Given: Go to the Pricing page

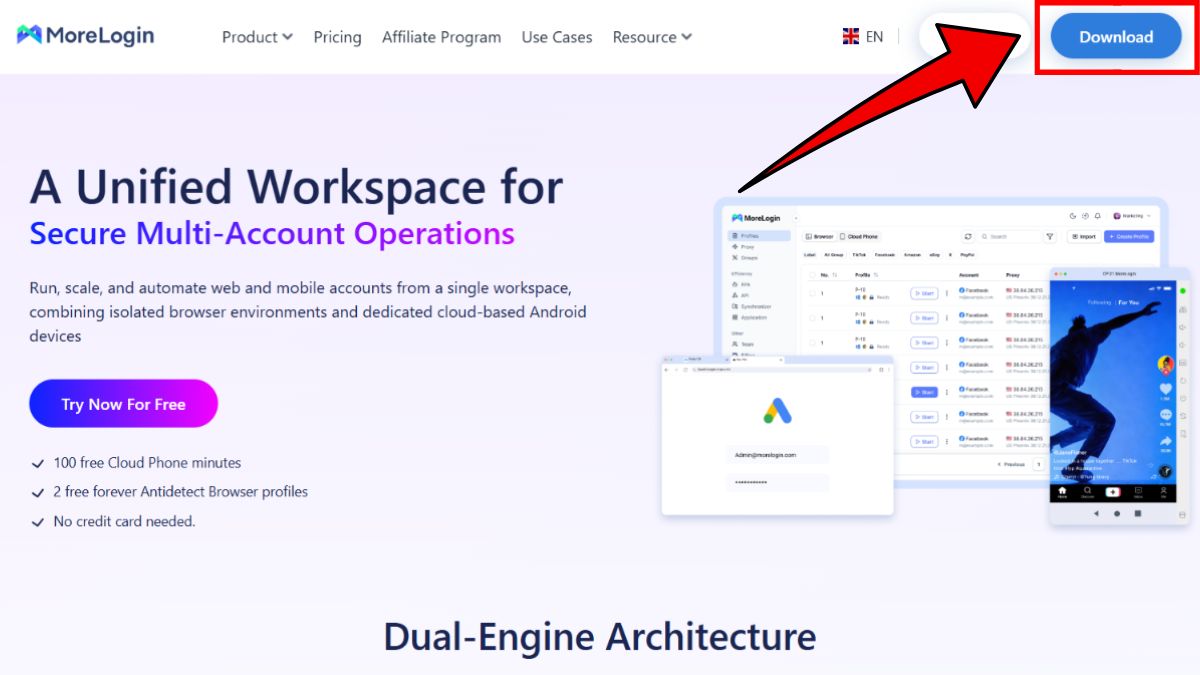Looking at the screenshot, I should point(337,37).
